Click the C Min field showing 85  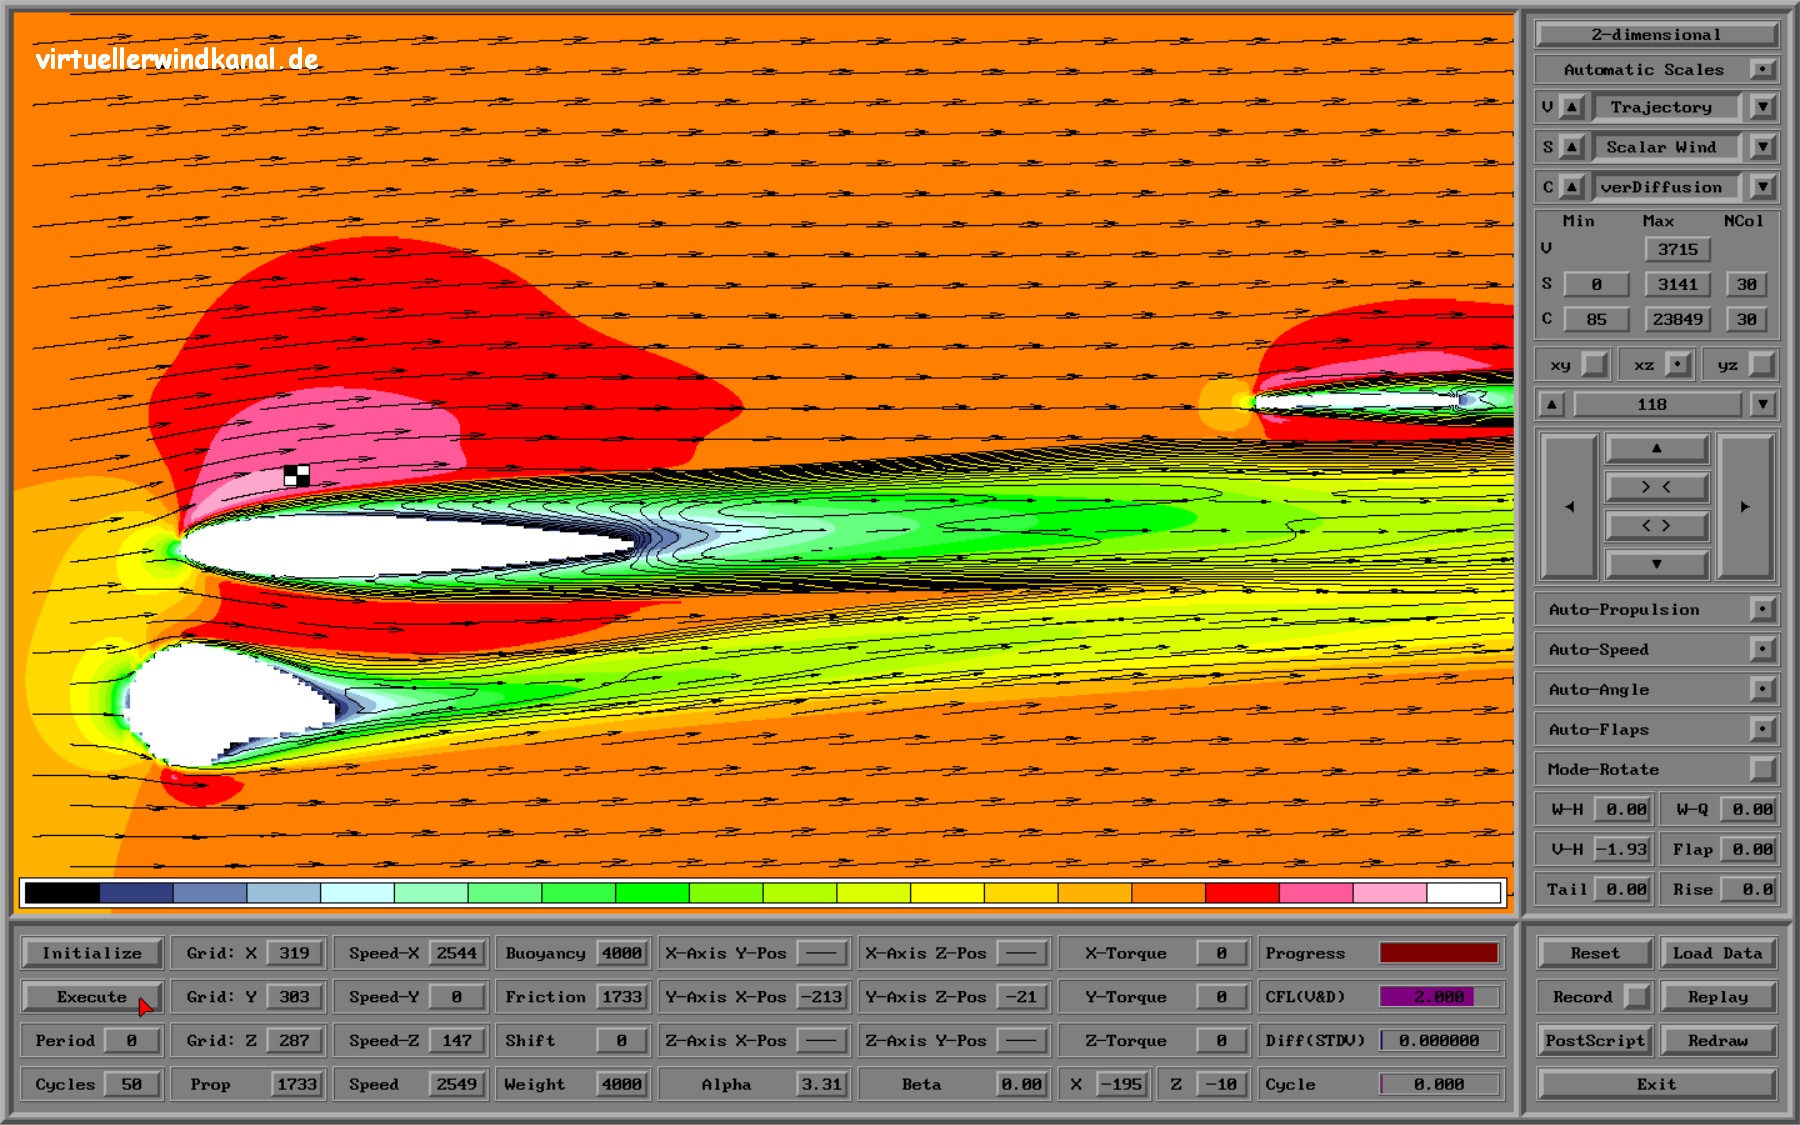pos(1596,320)
